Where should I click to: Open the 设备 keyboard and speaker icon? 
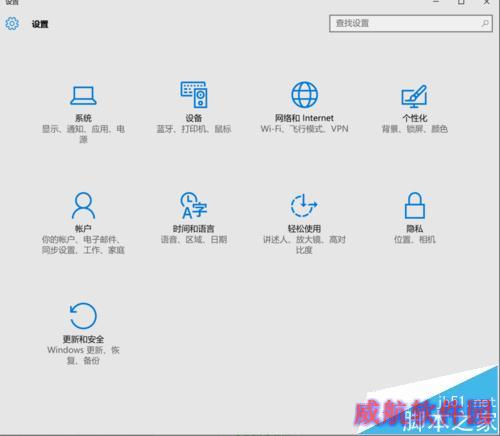point(194,95)
